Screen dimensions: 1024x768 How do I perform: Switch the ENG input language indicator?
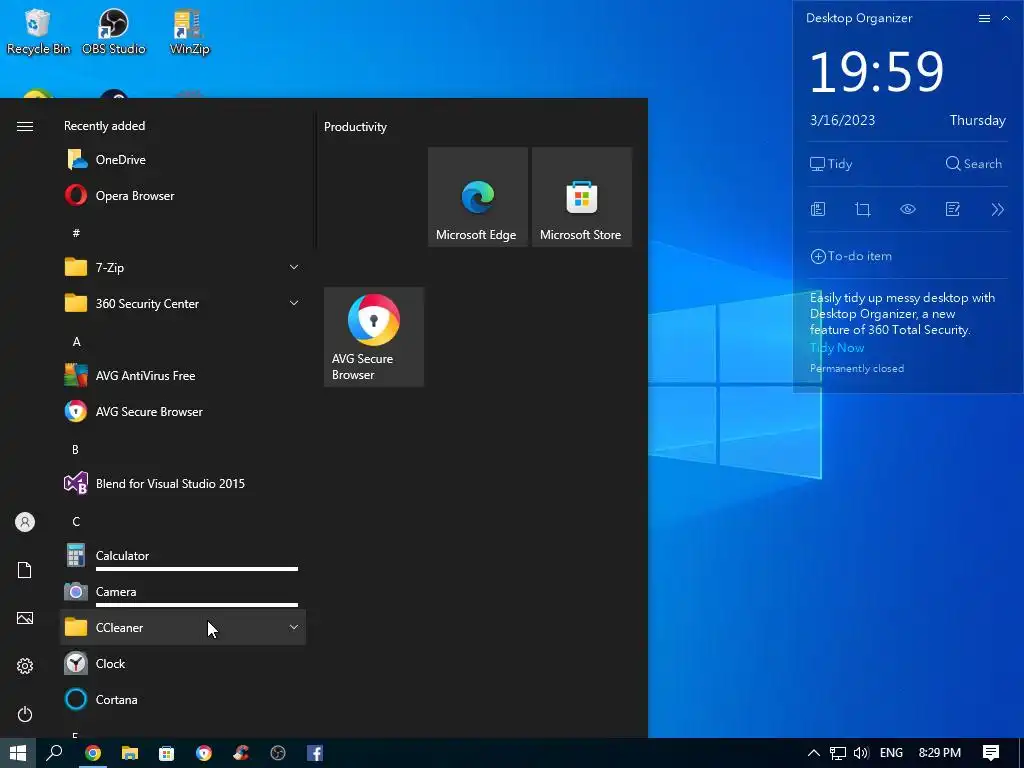coord(891,753)
